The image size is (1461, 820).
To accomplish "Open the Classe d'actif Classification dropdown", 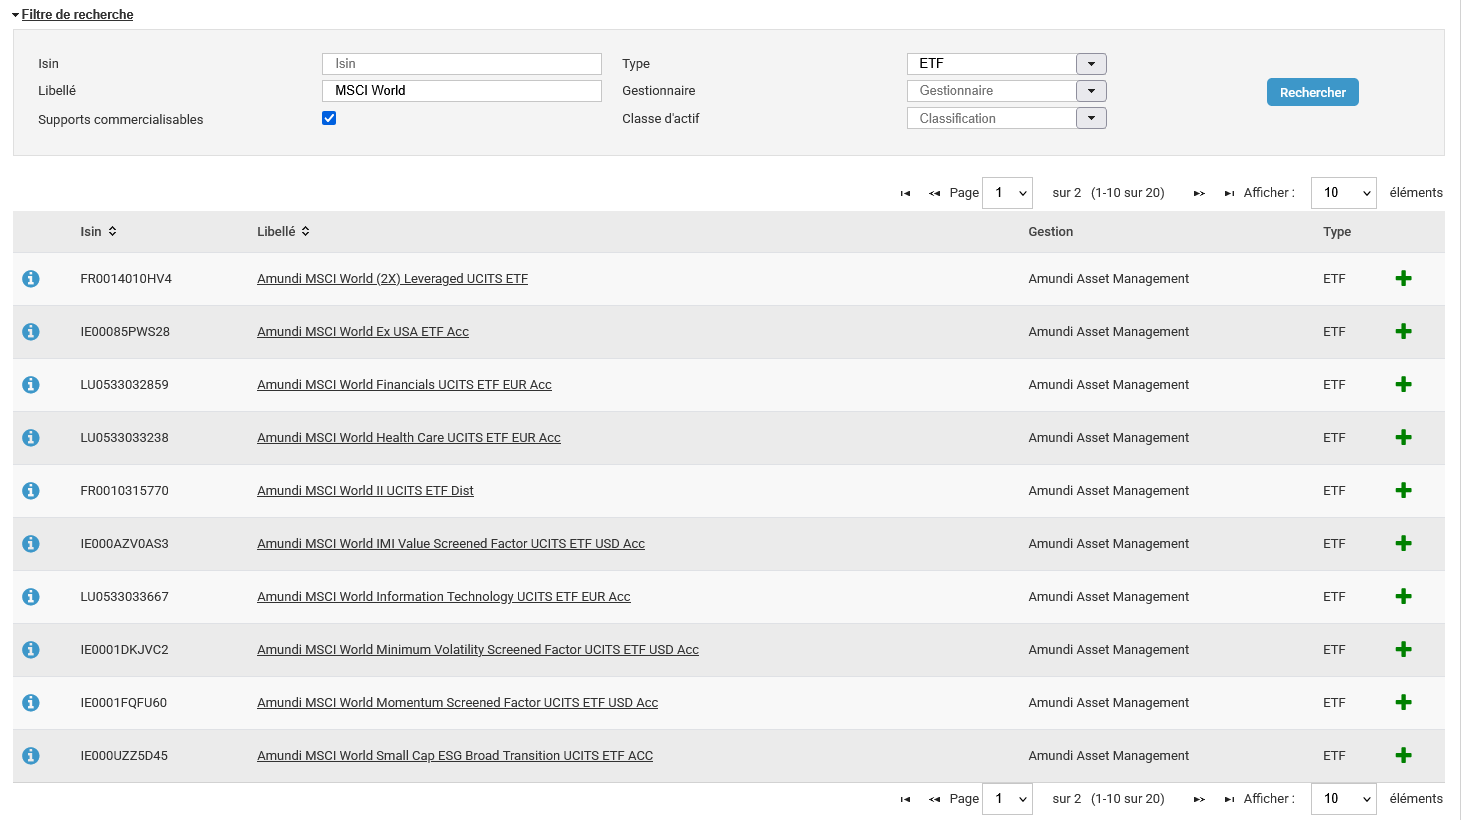I will pos(1091,118).
